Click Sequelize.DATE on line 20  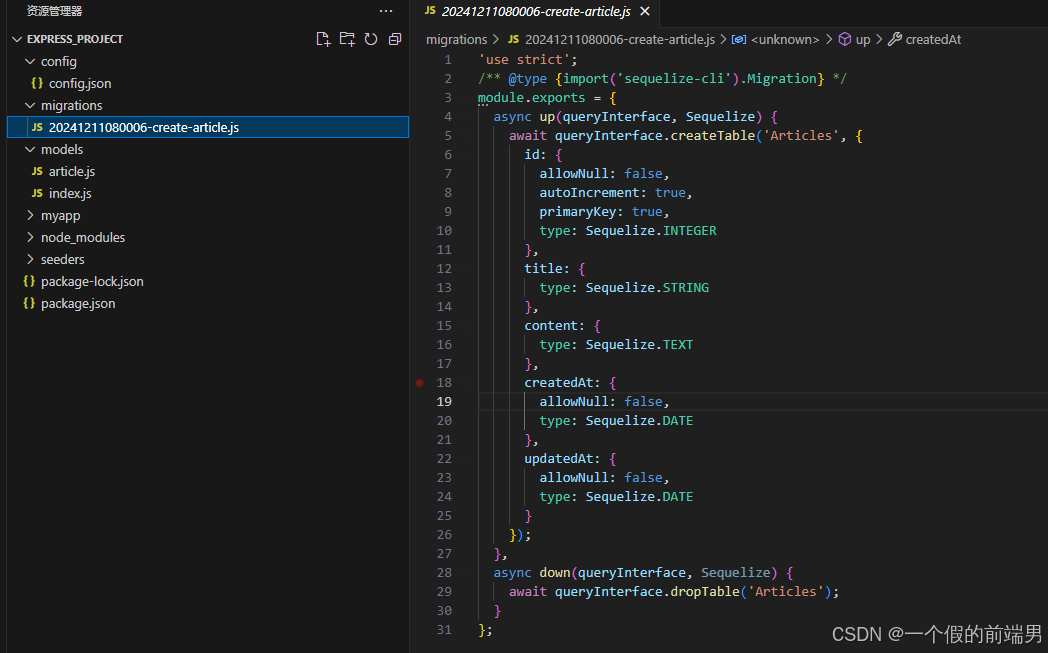(x=639, y=421)
